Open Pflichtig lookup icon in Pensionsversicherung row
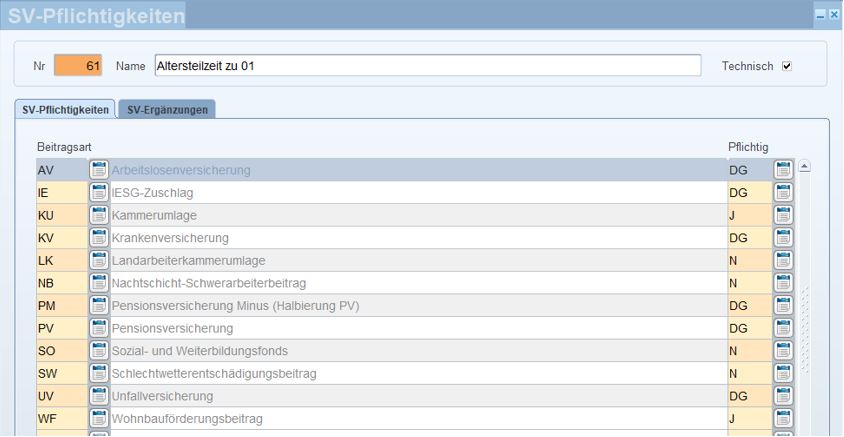The image size is (844, 437). click(783, 328)
